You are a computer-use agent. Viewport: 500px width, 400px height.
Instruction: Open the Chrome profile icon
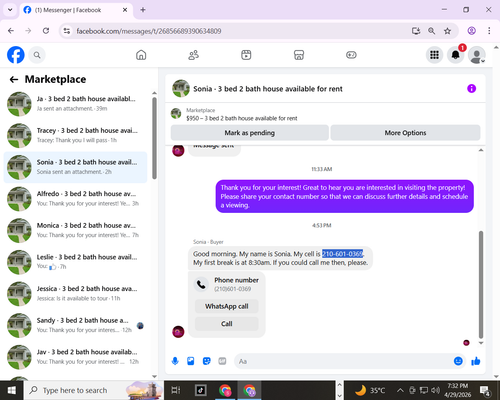coord(471,31)
